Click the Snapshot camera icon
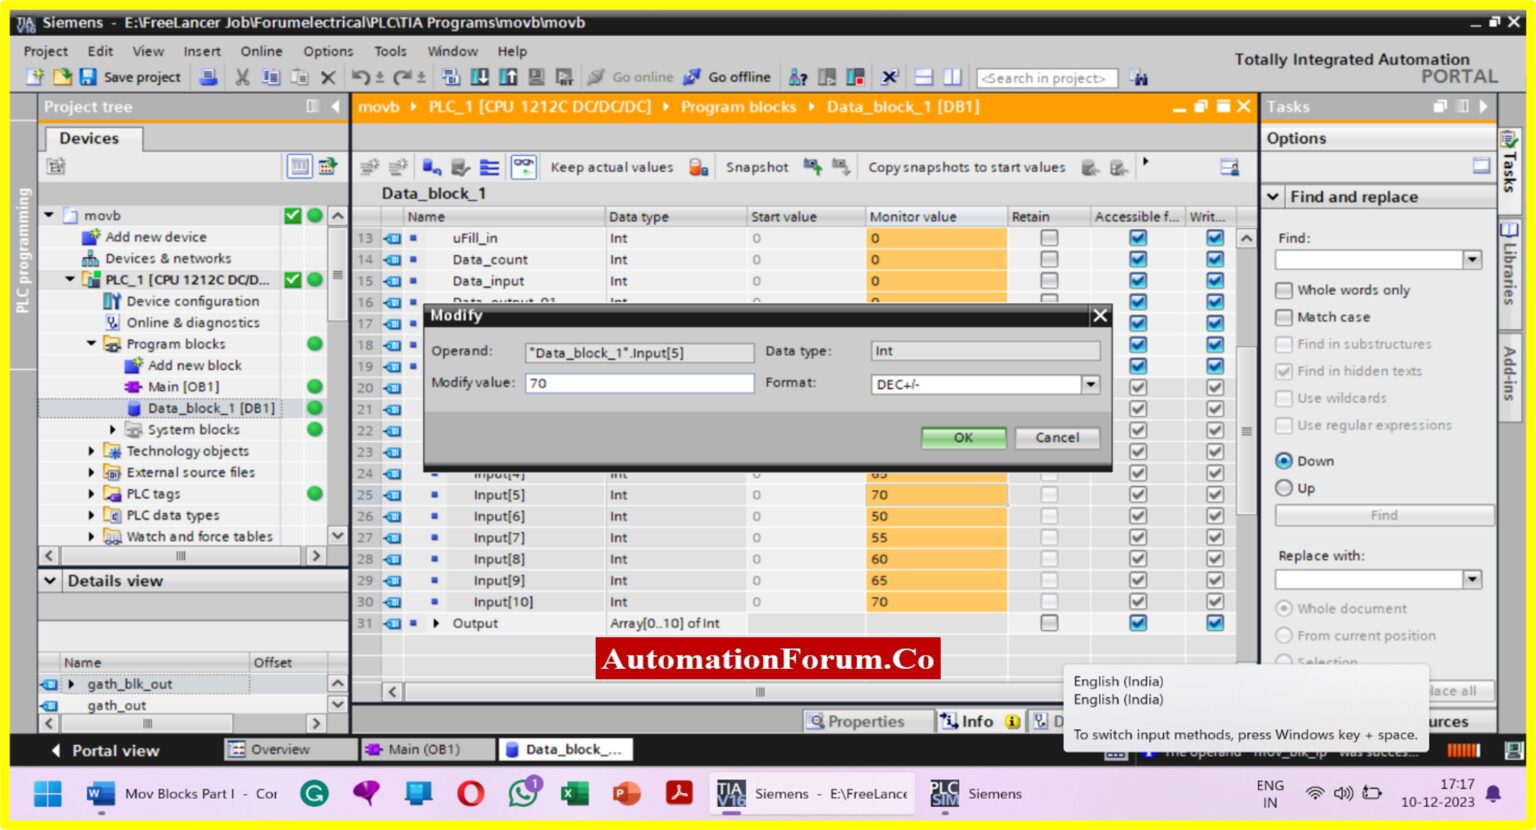 (x=812, y=167)
